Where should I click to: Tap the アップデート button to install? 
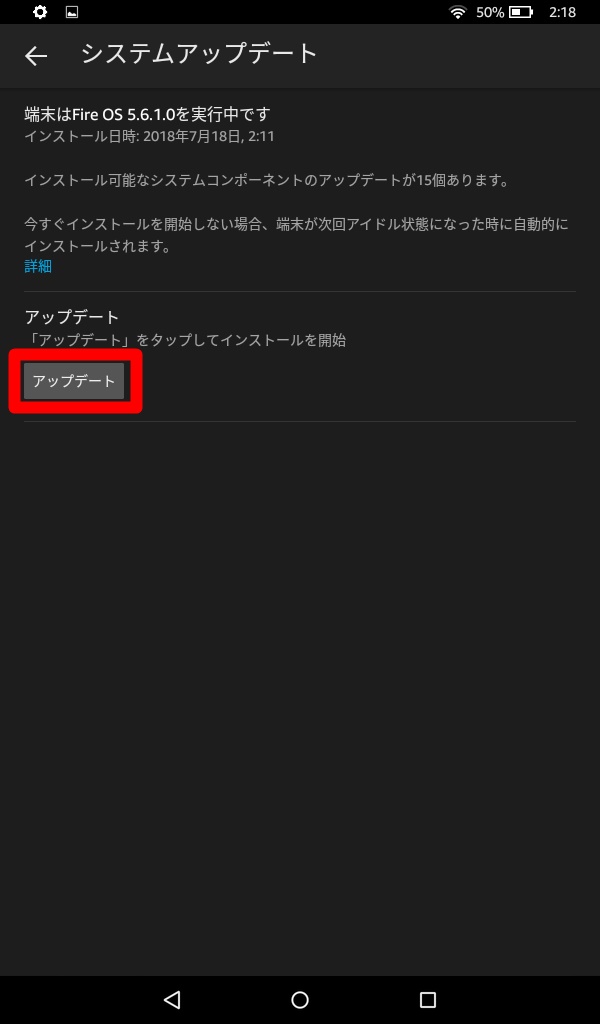click(74, 381)
